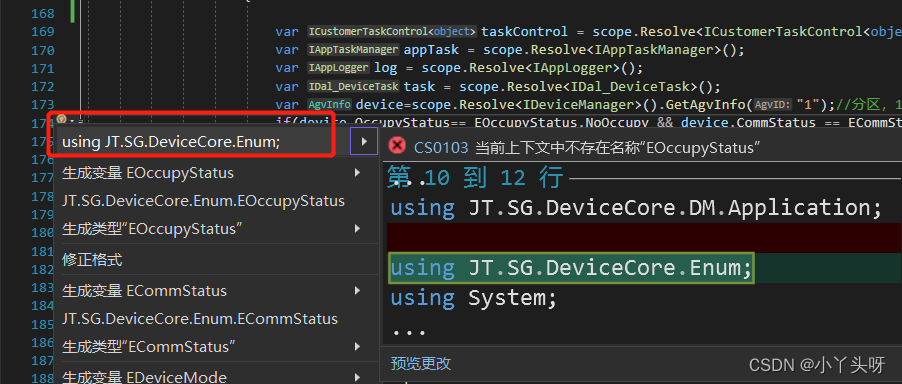Viewport: 902px width, 384px height.
Task: Click the red CS0103 error icon
Action: coord(396,146)
